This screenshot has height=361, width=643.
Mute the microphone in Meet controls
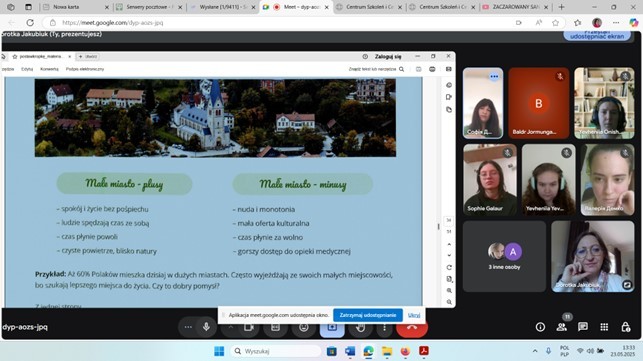point(206,327)
